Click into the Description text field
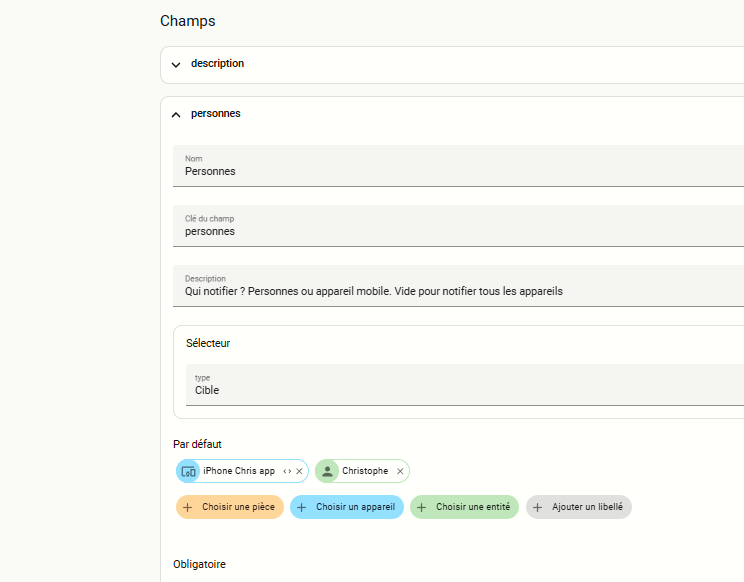Image resolution: width=744 pixels, height=582 pixels. (460, 291)
